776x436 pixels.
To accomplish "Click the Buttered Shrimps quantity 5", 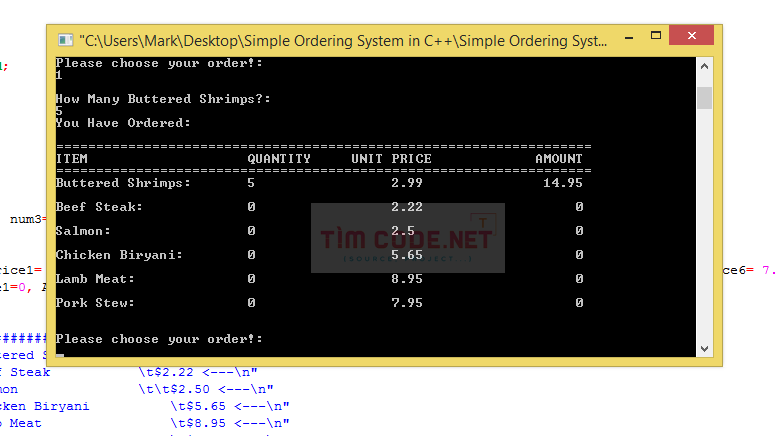I will point(251,183).
